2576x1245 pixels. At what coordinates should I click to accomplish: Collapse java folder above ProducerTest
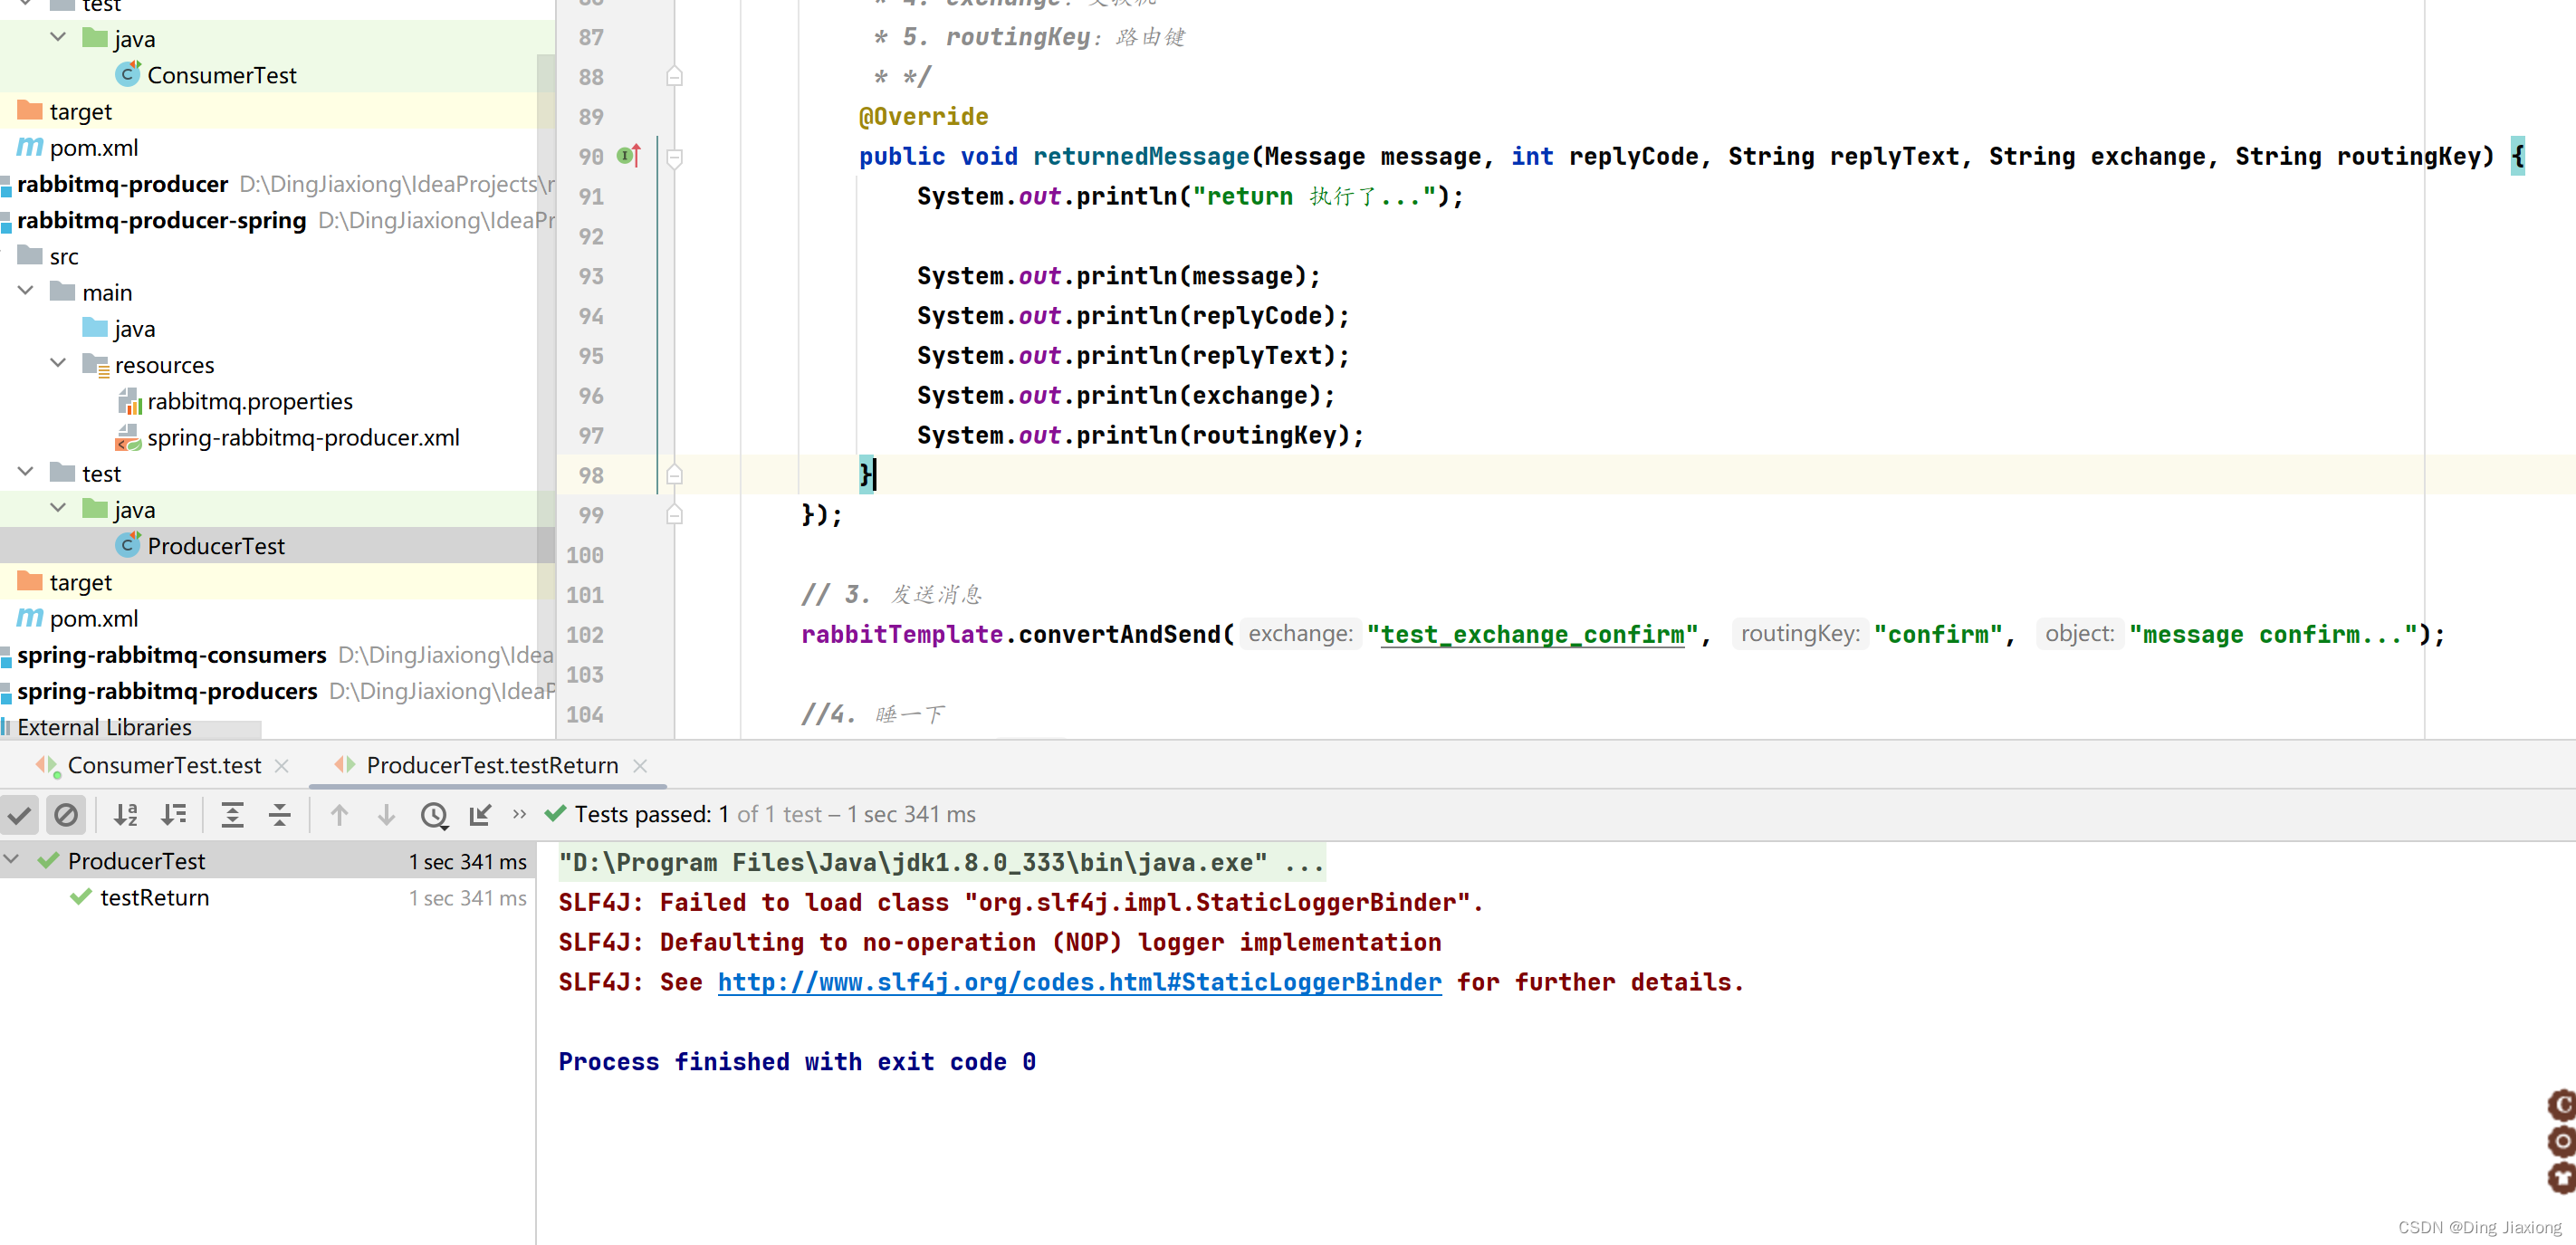tap(58, 508)
